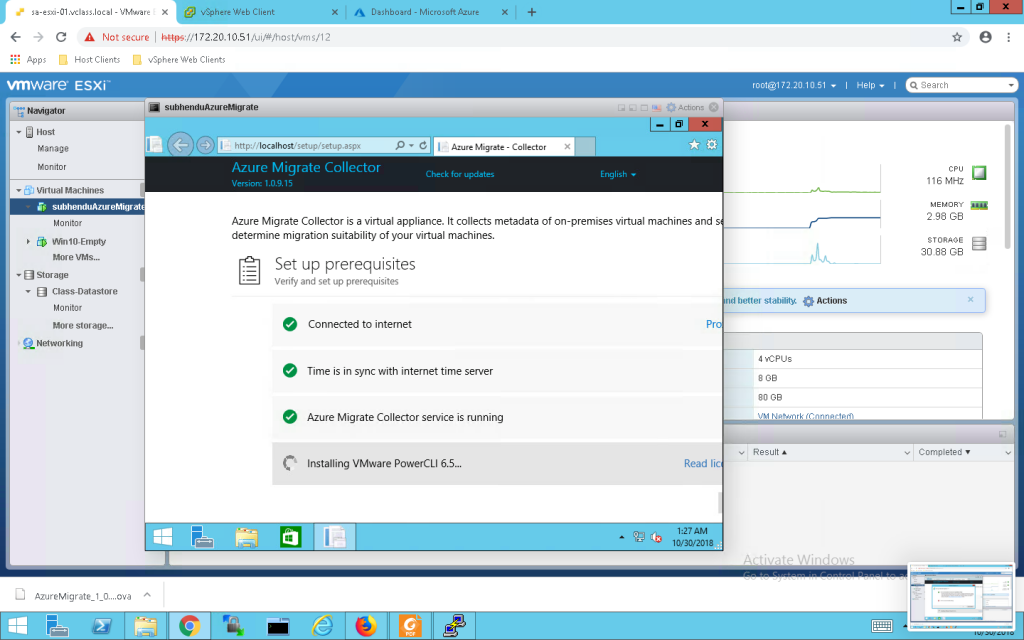Open Command Prompt from the host taskbar
Screen dimensions: 1024x640
tap(278, 626)
